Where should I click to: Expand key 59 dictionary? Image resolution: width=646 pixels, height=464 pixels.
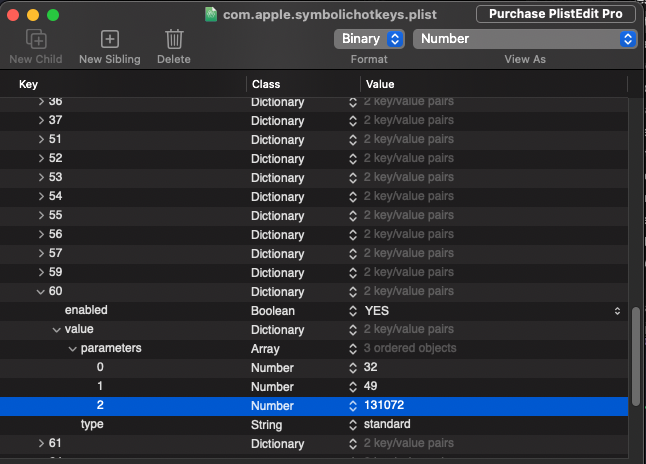41,272
